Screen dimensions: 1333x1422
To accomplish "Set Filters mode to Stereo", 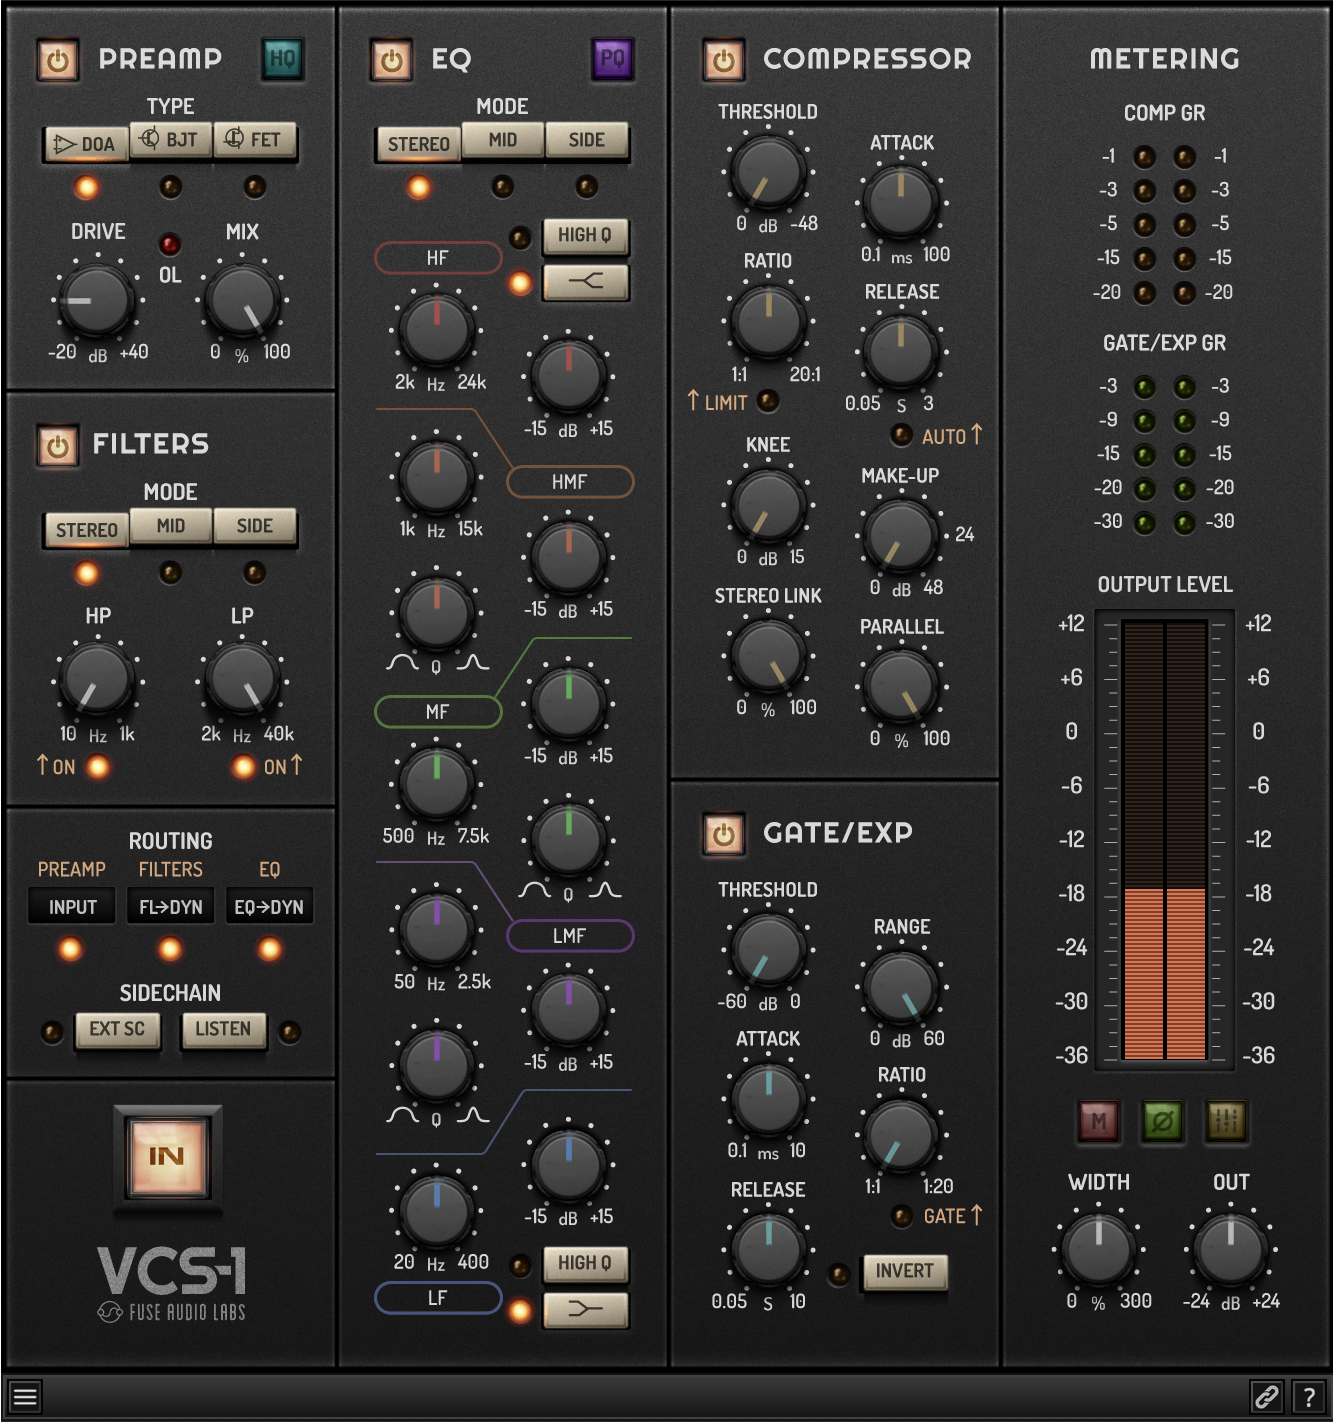I will [x=86, y=530].
